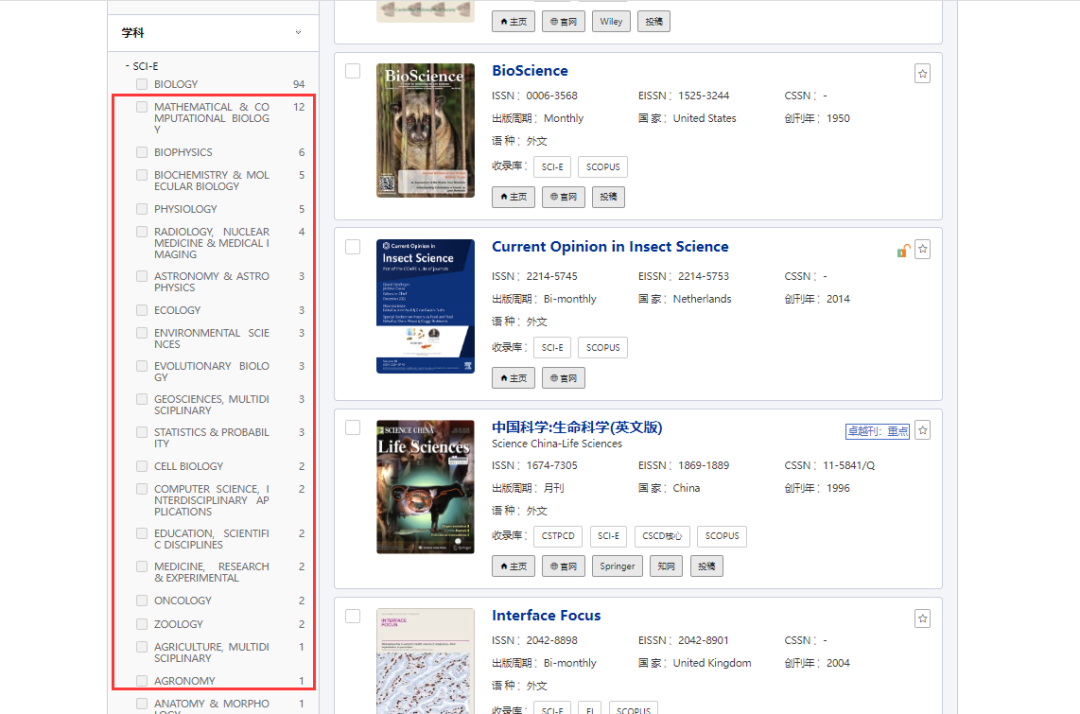This screenshot has width=1080, height=714.
Task: Collapse the 学科 panel using its chevron
Action: click(298, 33)
